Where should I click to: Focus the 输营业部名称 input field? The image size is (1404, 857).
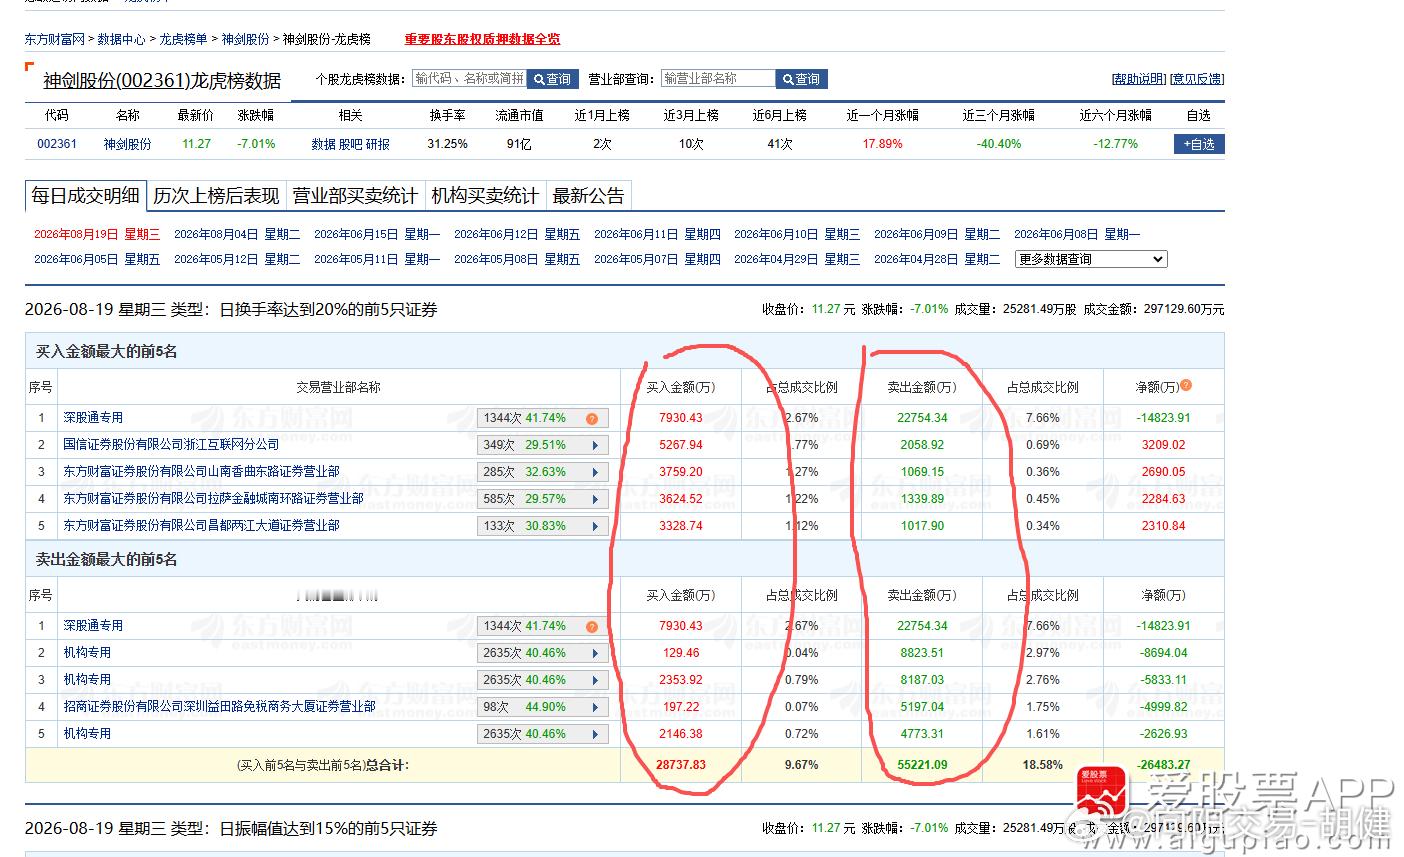718,78
